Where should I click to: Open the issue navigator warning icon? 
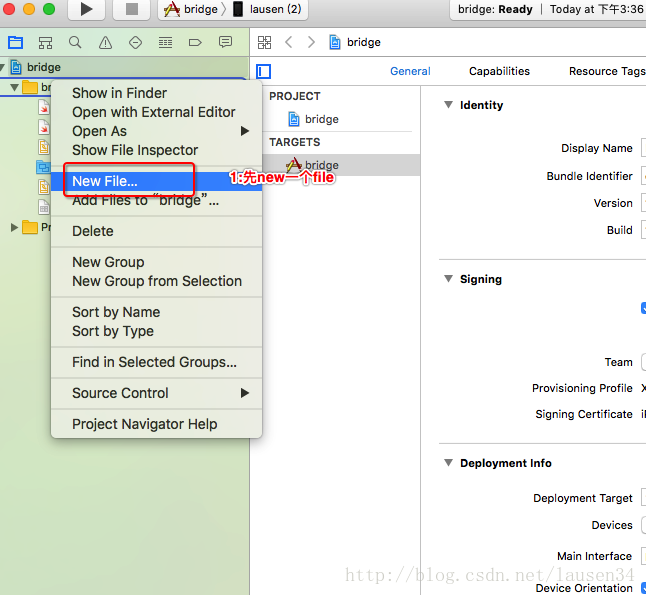105,42
